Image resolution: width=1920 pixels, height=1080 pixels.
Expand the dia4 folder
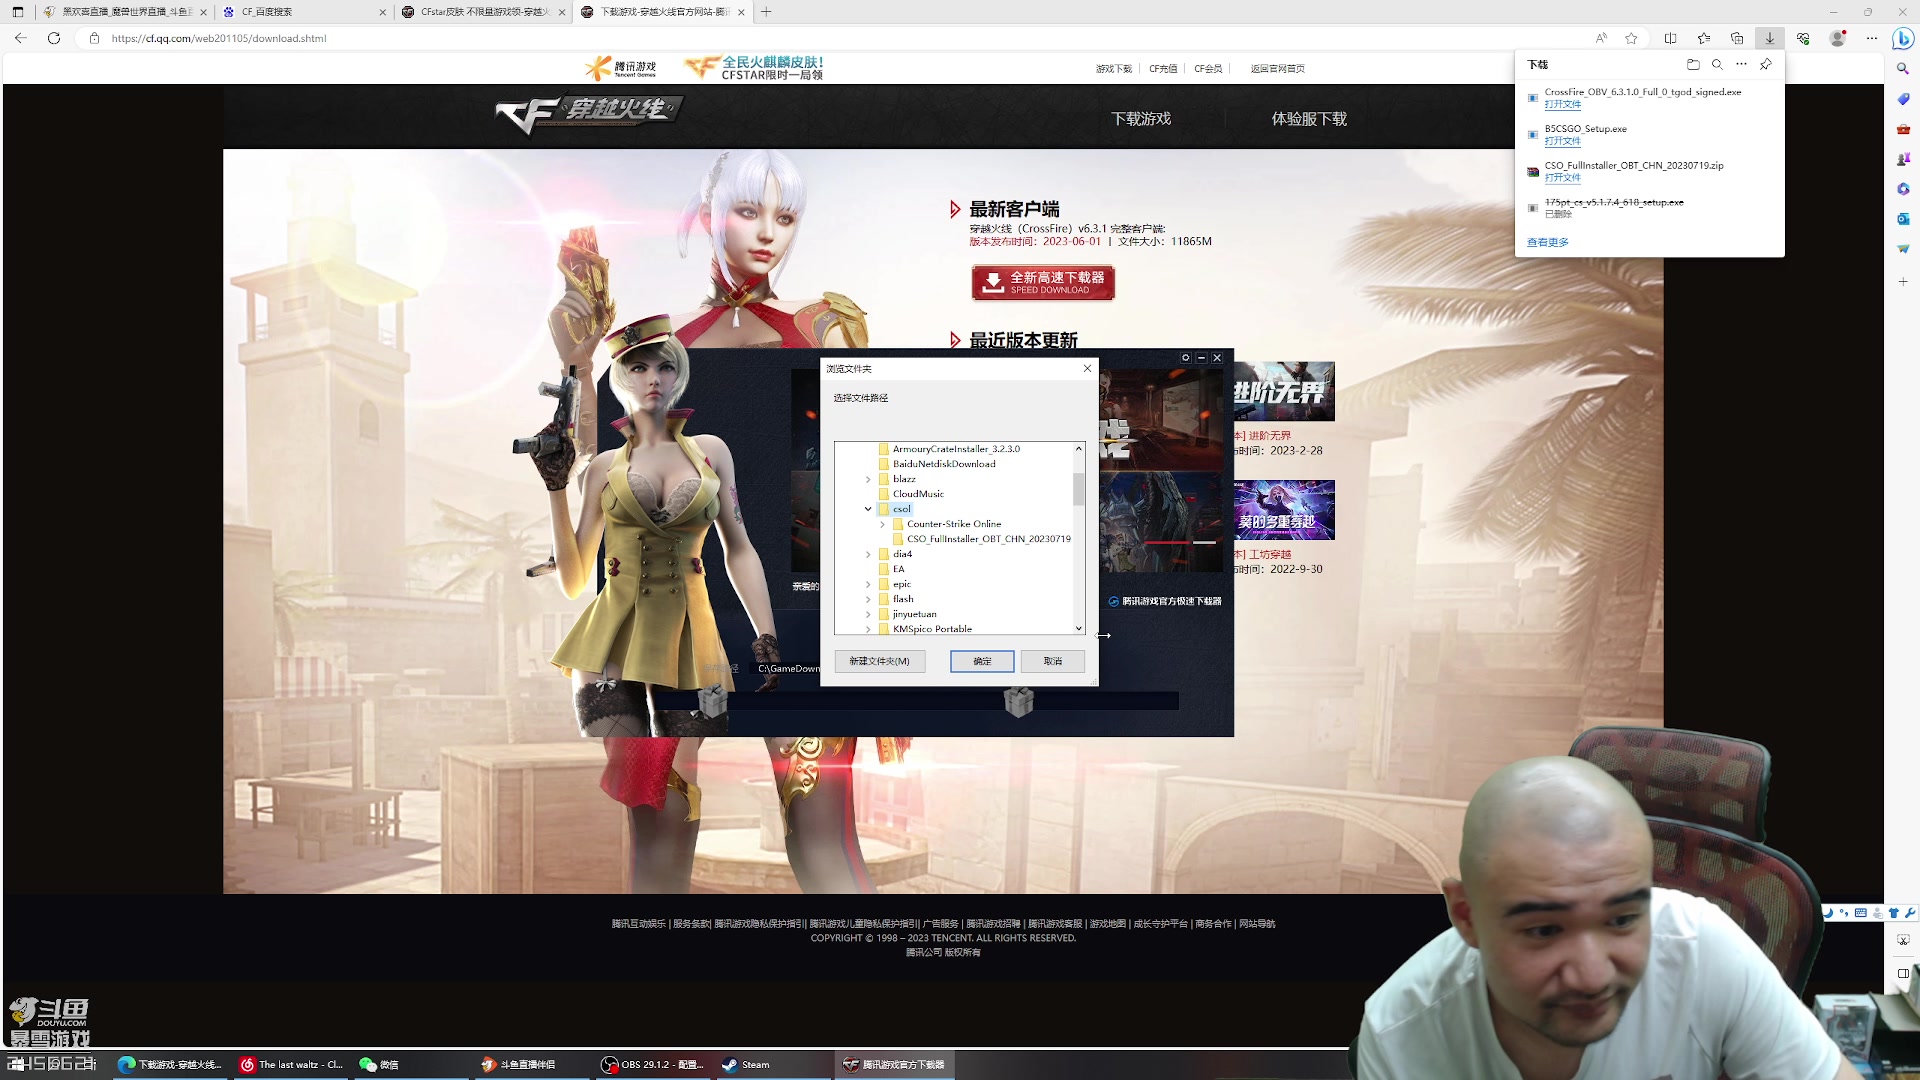click(x=868, y=554)
